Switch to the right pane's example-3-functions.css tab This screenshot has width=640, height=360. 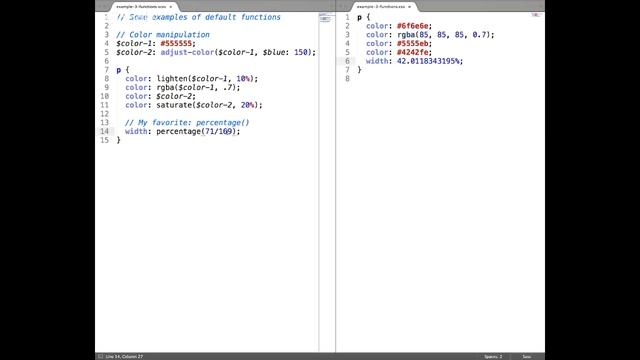click(380, 7)
